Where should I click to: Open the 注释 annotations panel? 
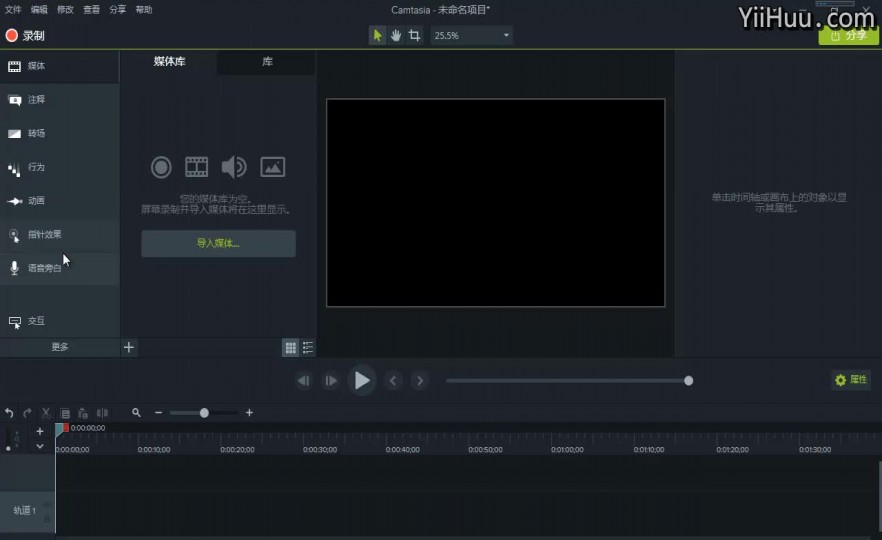tap(59, 100)
